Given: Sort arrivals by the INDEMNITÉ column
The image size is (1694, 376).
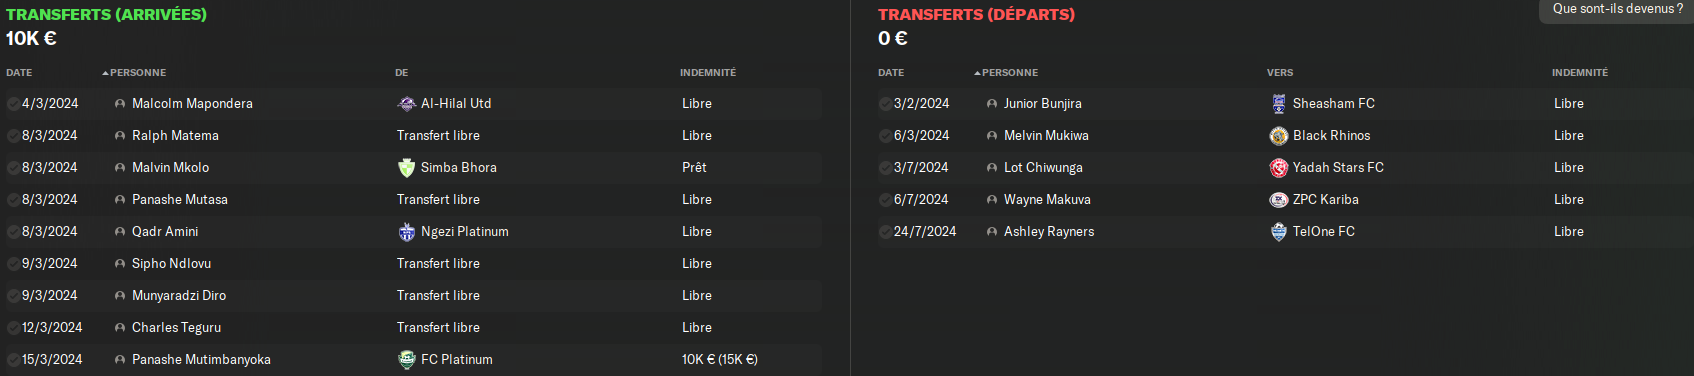Looking at the screenshot, I should tap(708, 73).
